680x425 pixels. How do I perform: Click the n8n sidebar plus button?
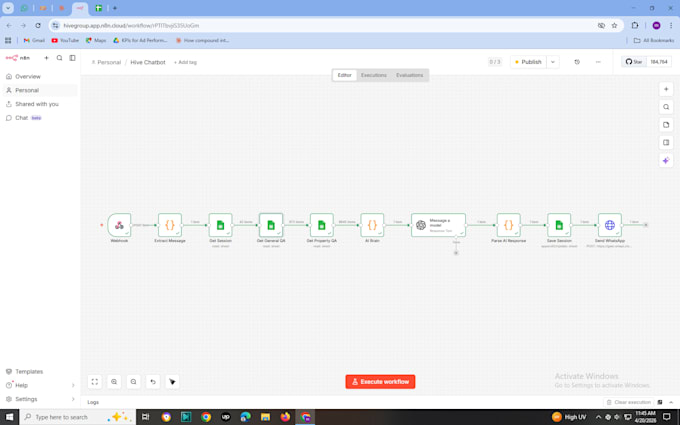[46, 58]
